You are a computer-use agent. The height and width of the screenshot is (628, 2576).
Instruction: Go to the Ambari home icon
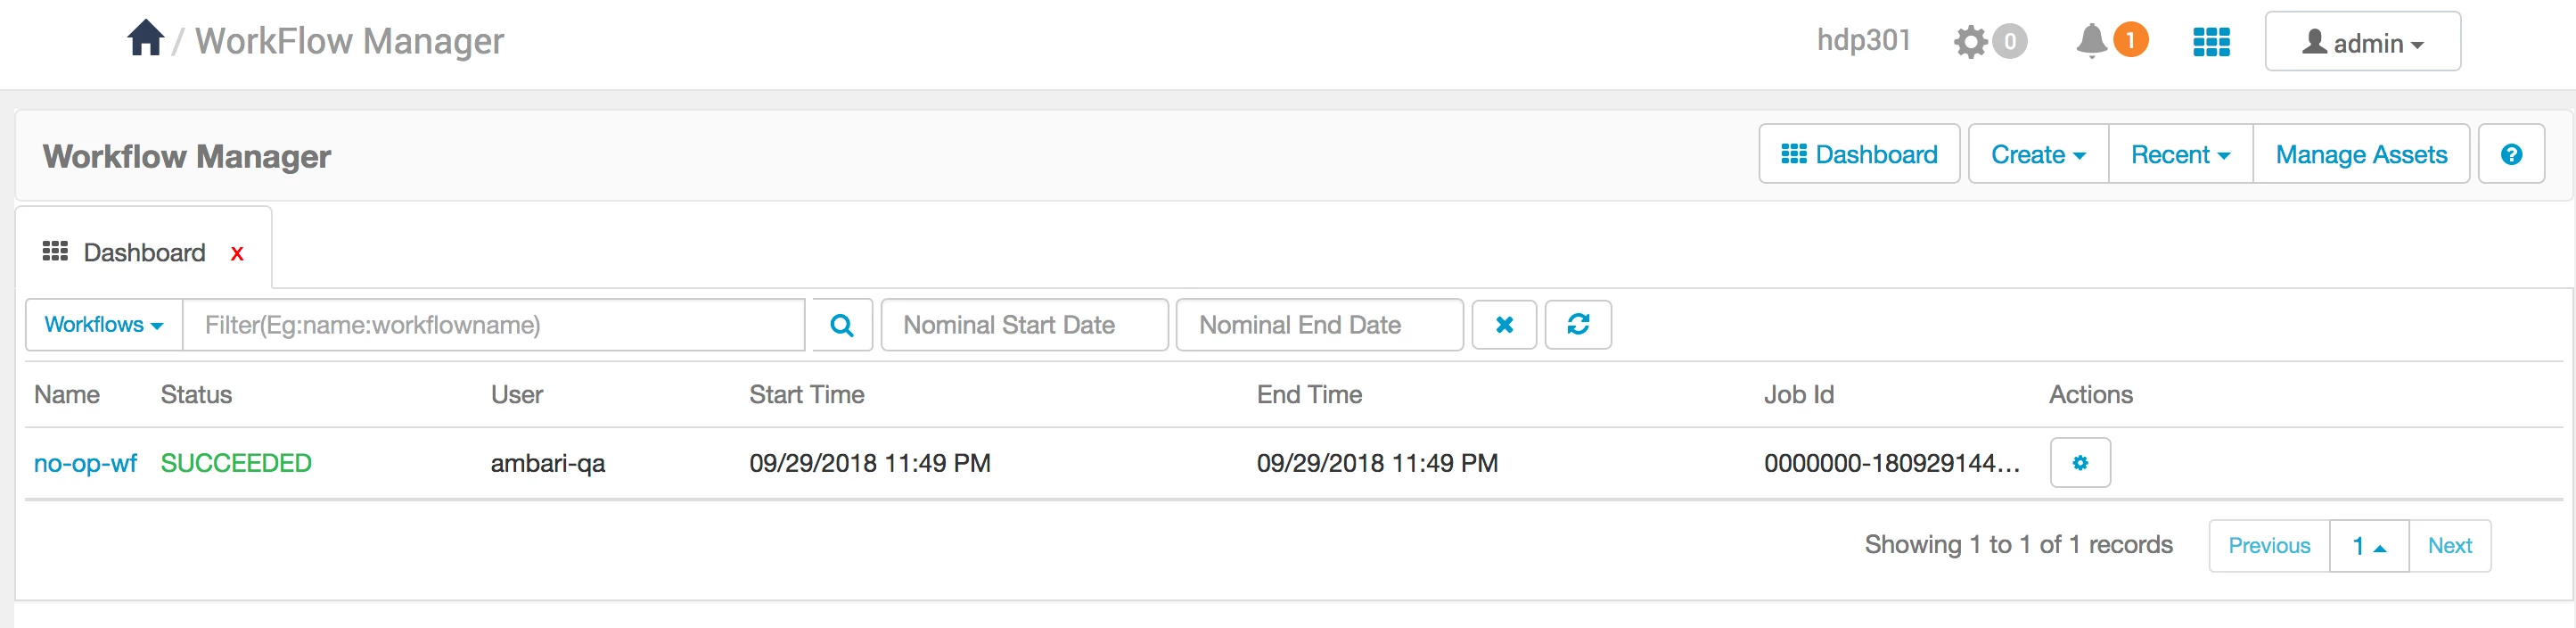pos(145,39)
